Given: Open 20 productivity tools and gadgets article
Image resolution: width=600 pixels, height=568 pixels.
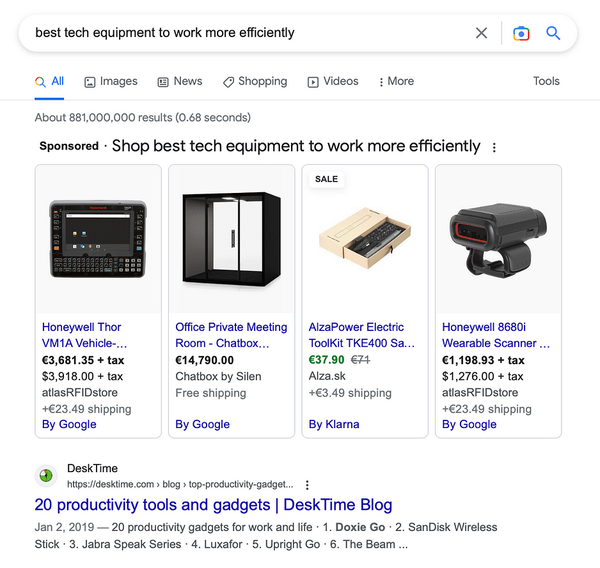Looking at the screenshot, I should [x=213, y=505].
